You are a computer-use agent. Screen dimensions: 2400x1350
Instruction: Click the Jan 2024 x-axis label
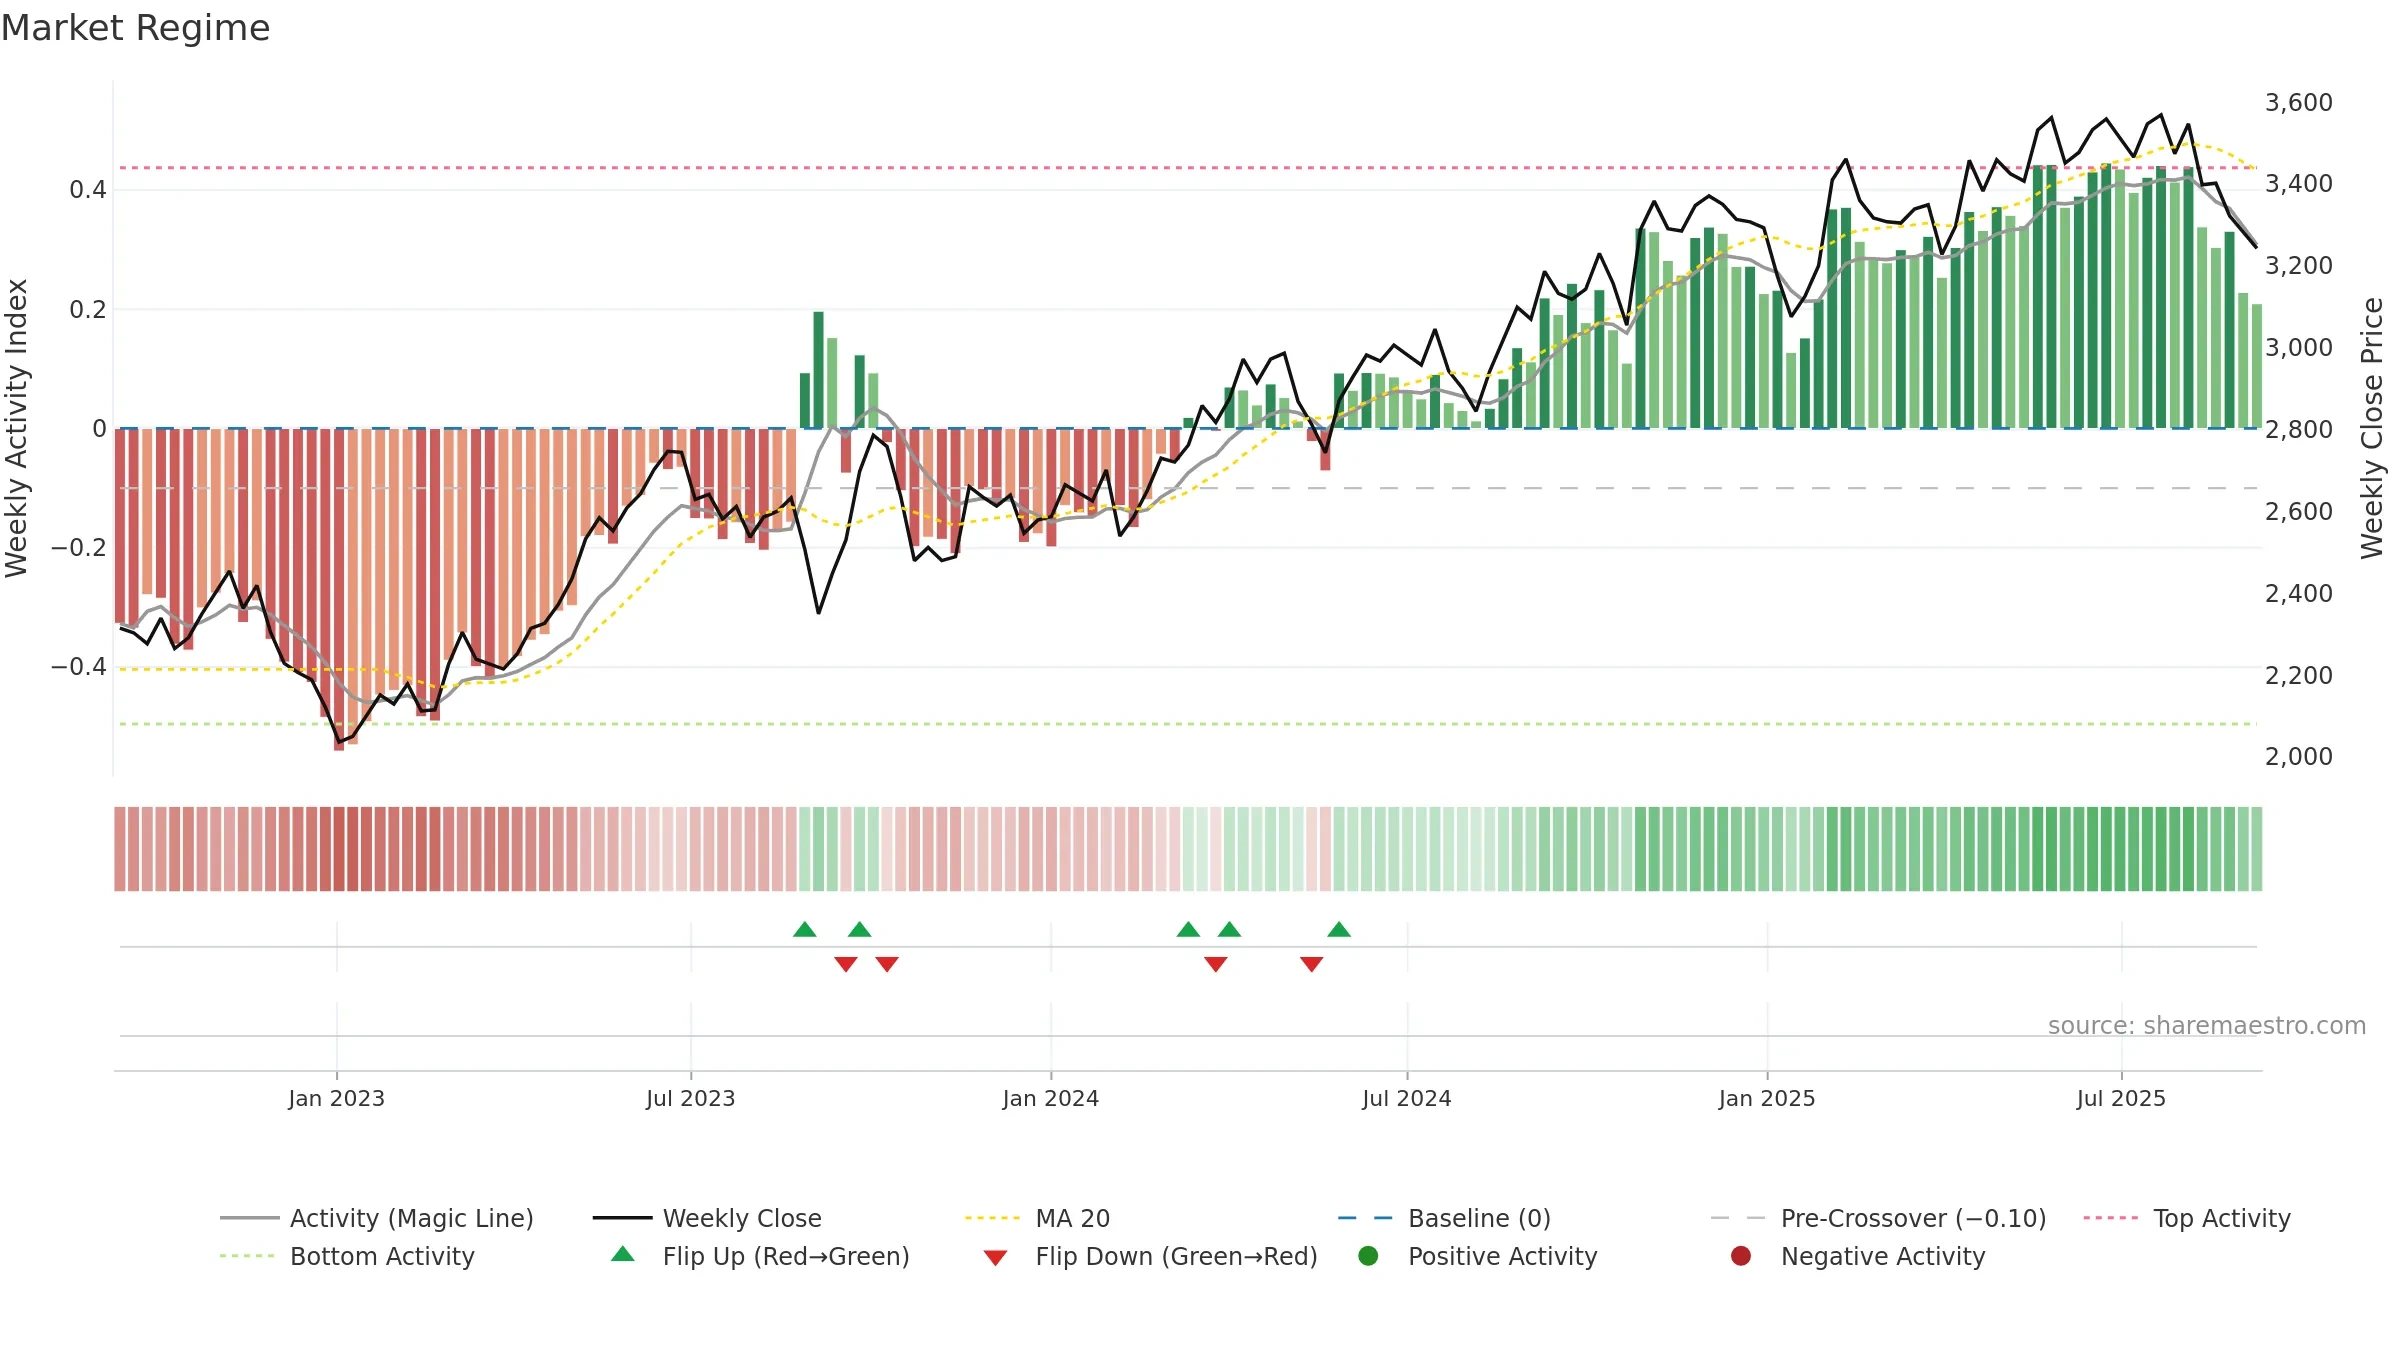coord(1051,1098)
